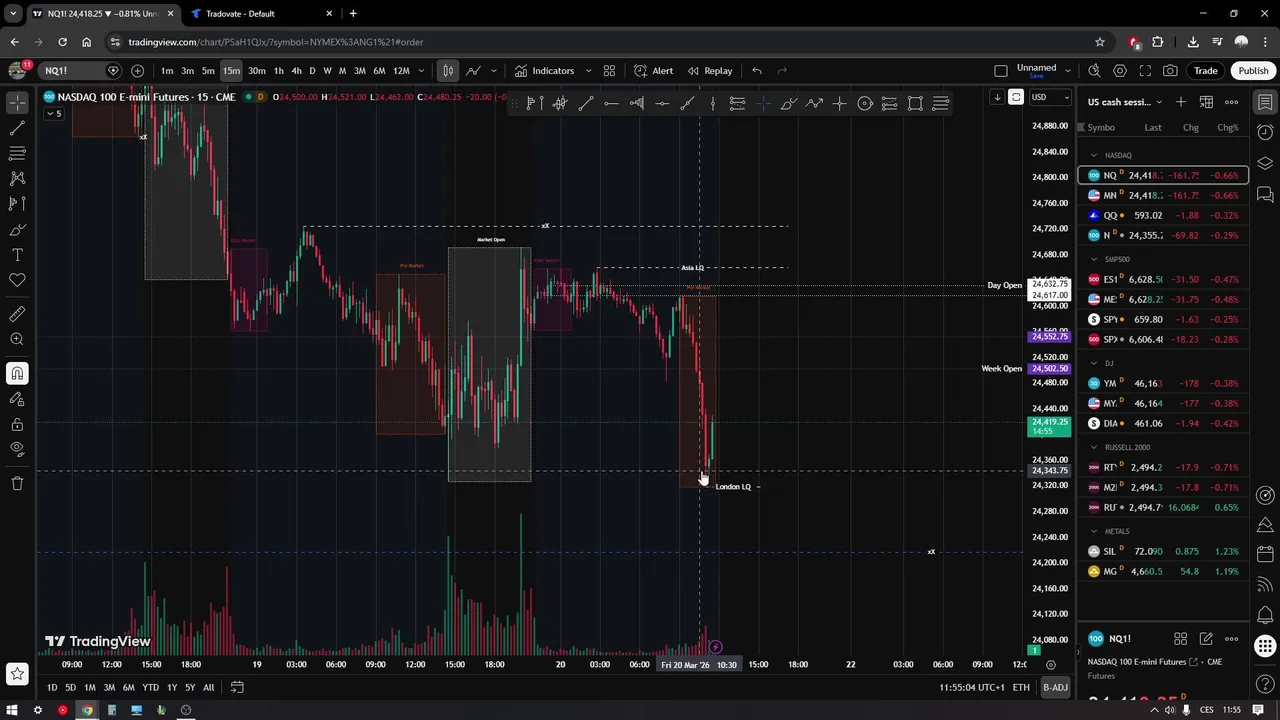Expand the US cash session watchlist dropdown
The height and width of the screenshot is (720, 1280).
pos(1159,102)
